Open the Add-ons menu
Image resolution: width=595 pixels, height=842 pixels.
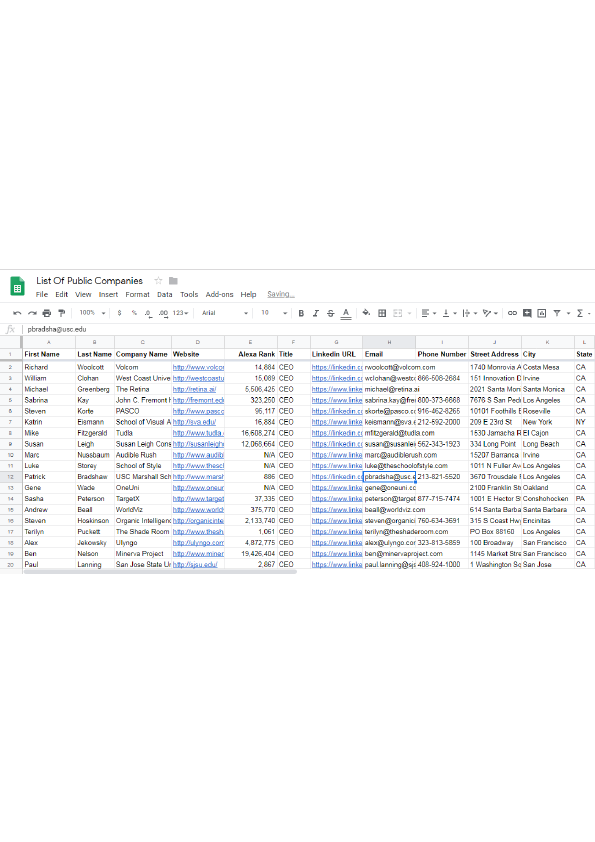pyautogui.click(x=219, y=294)
